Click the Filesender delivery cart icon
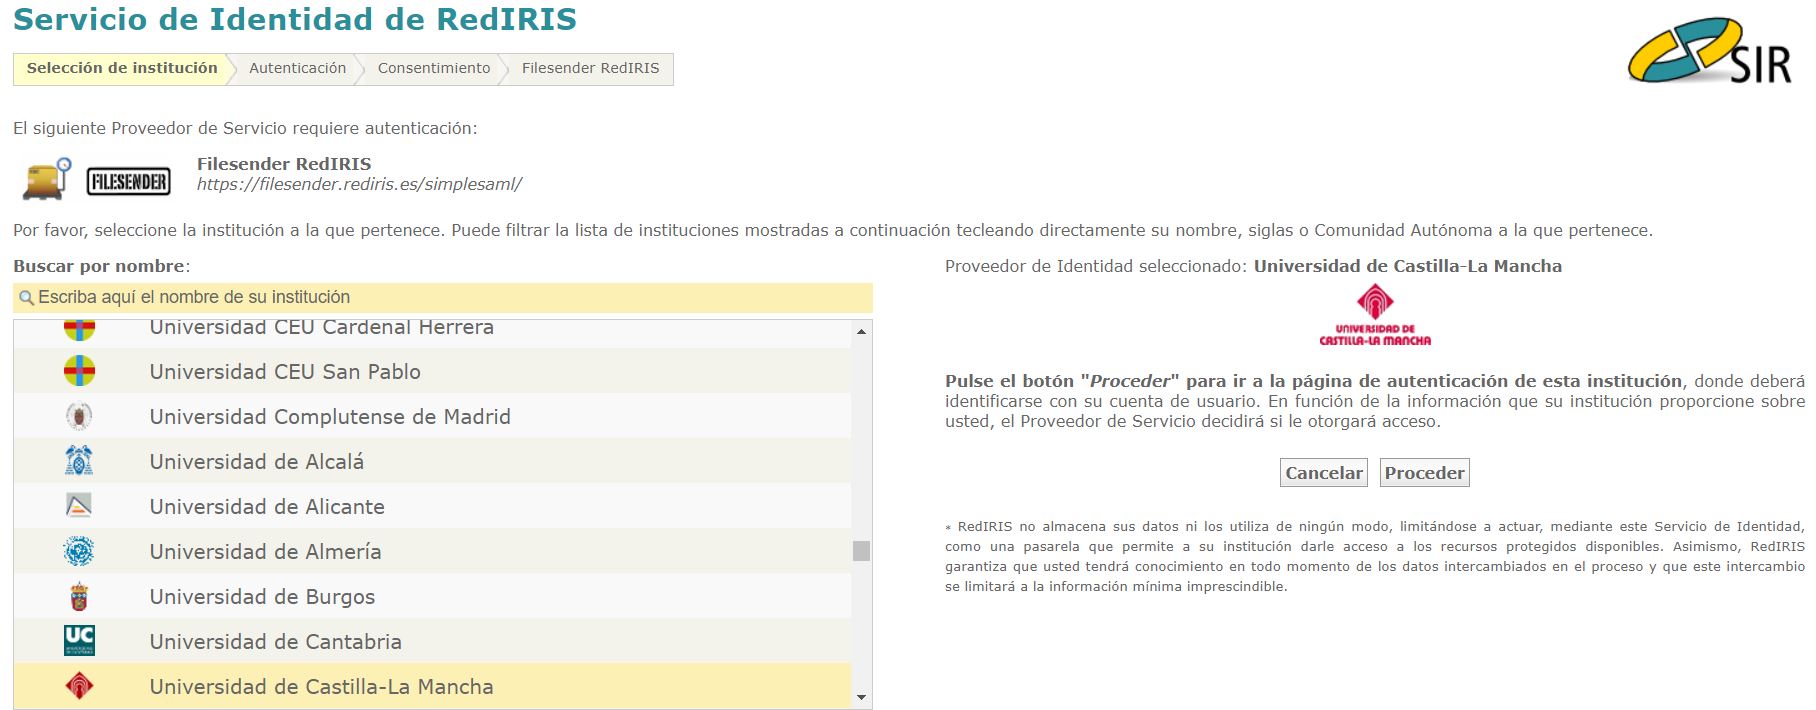The image size is (1816, 710). pyautogui.click(x=48, y=179)
